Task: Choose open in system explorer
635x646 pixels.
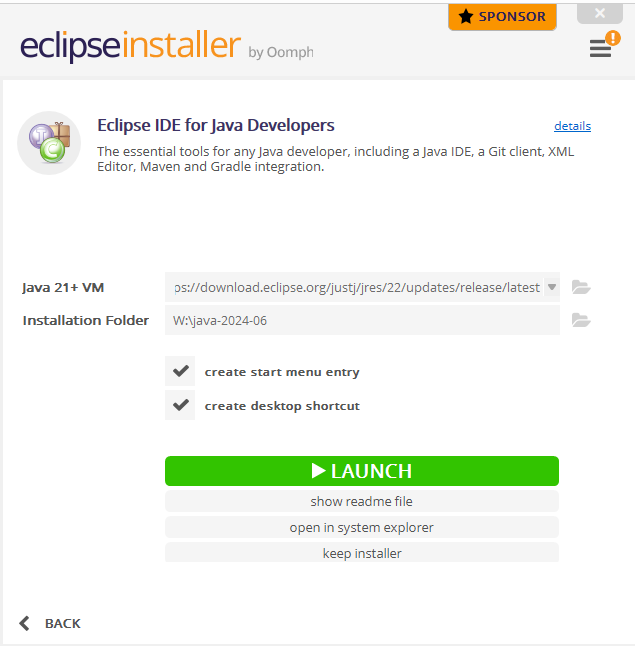Action: [362, 527]
